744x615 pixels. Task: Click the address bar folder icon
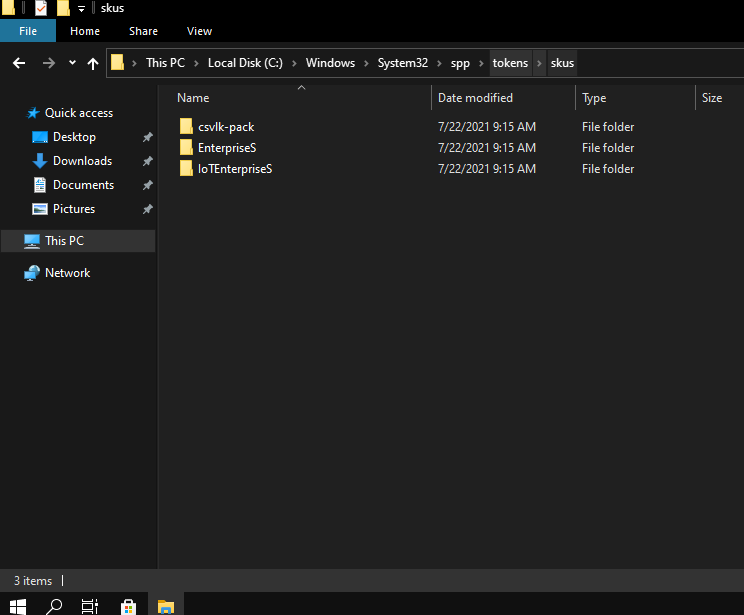pos(117,63)
